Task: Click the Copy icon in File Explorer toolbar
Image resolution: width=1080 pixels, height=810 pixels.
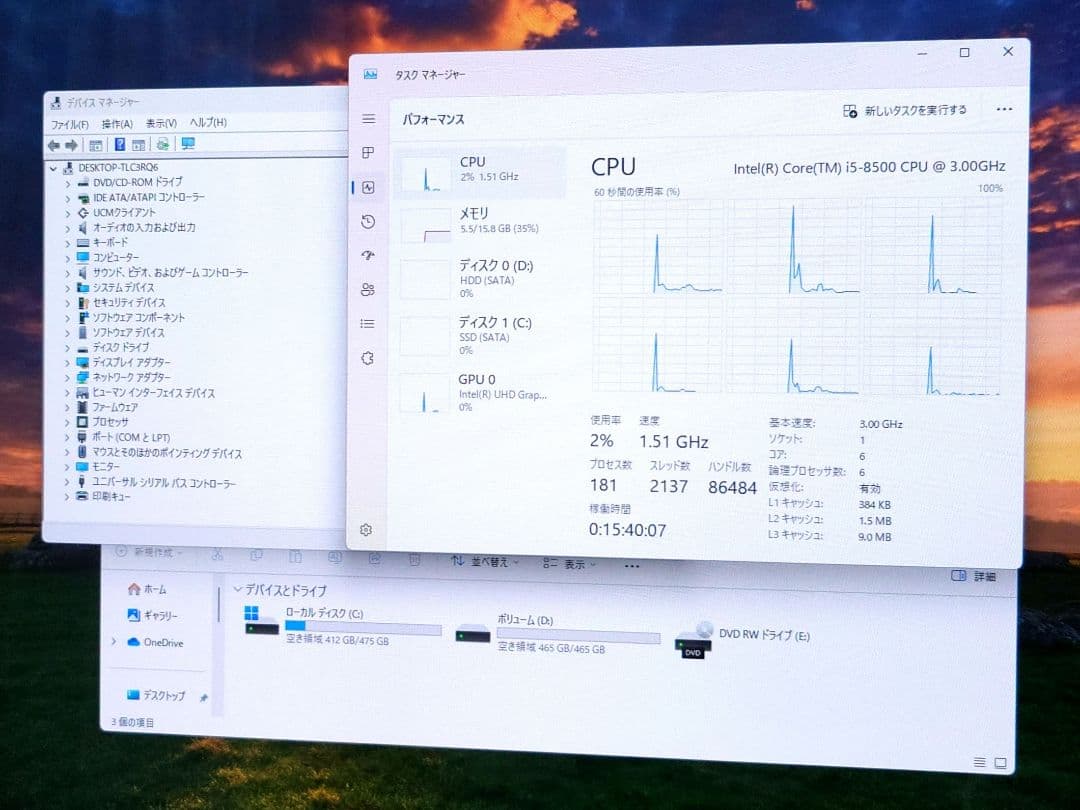Action: point(257,558)
